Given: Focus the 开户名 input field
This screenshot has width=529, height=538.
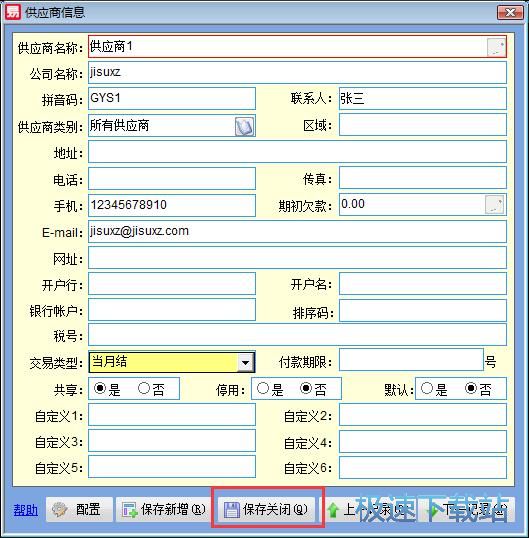Looking at the screenshot, I should point(423,283).
